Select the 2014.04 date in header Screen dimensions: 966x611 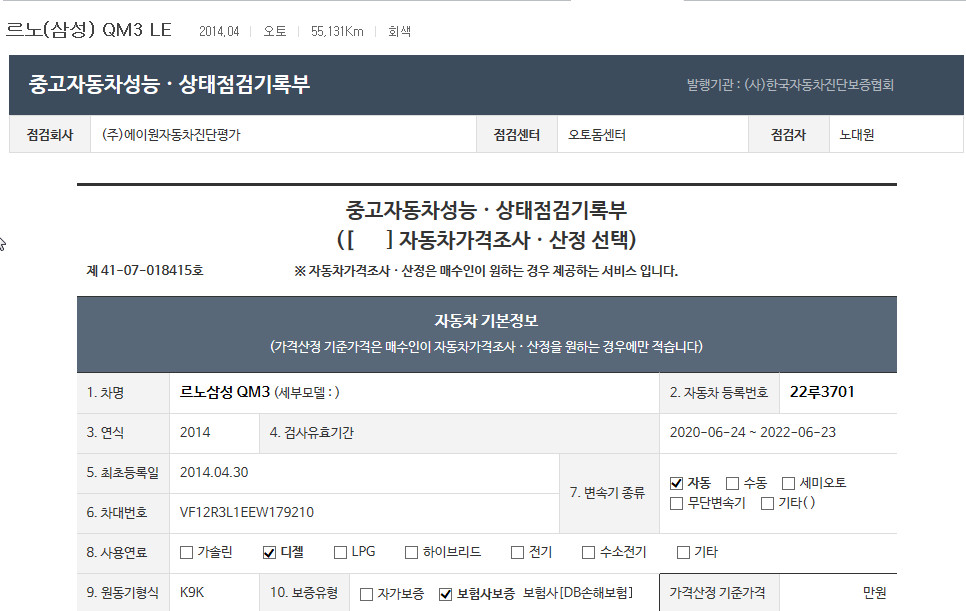click(219, 31)
